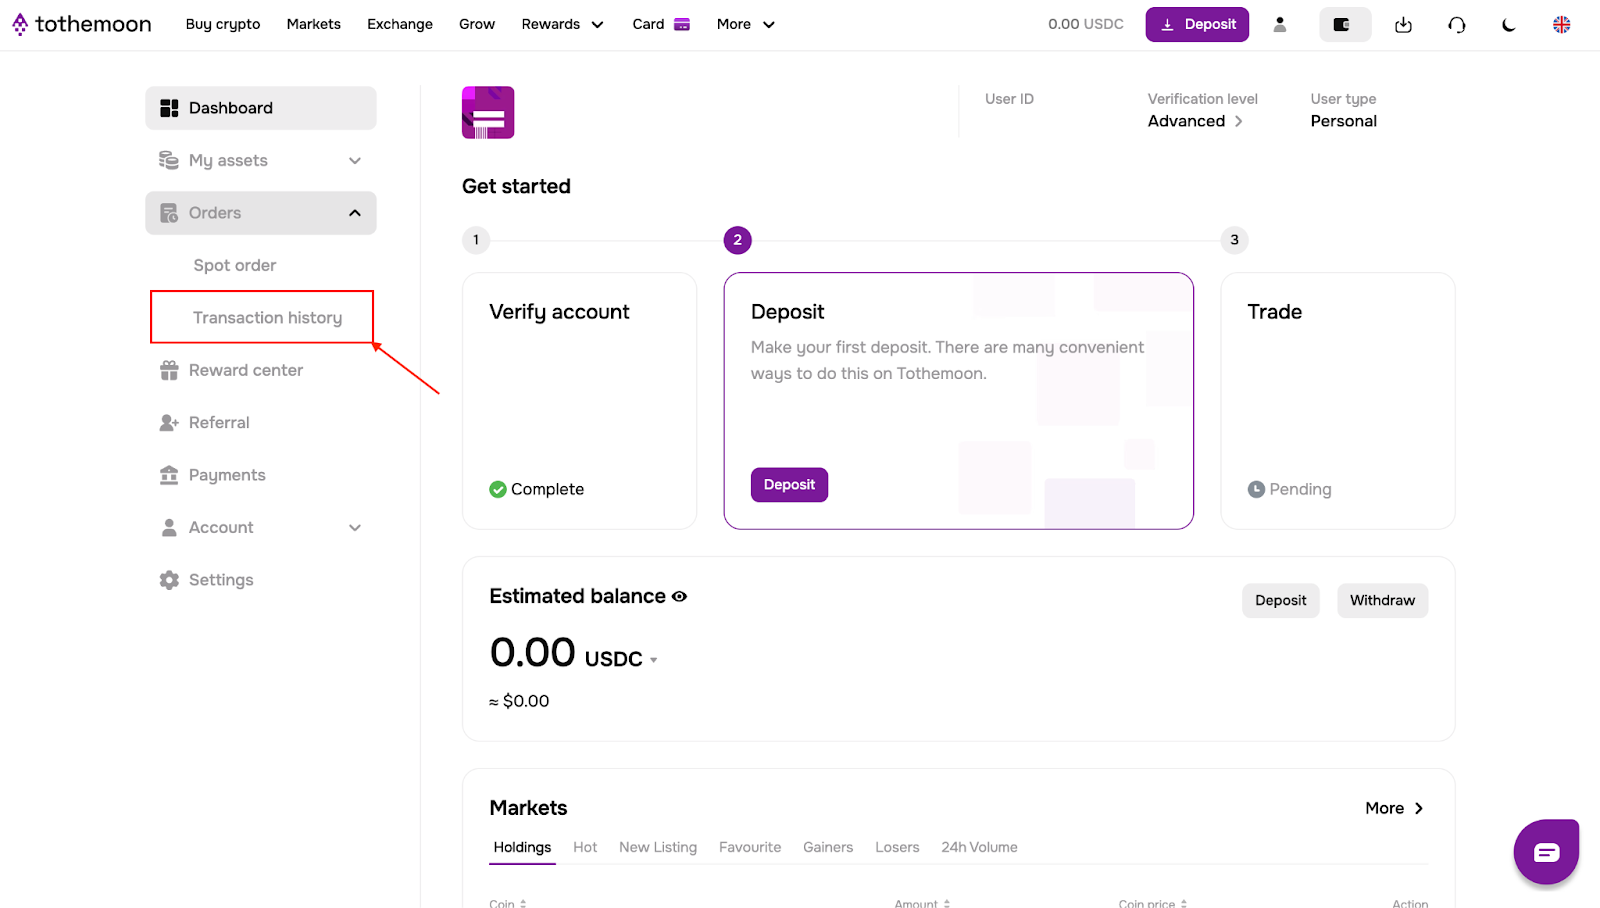The width and height of the screenshot is (1600, 908).
Task: Click the tothemoon logo
Action: 82,24
